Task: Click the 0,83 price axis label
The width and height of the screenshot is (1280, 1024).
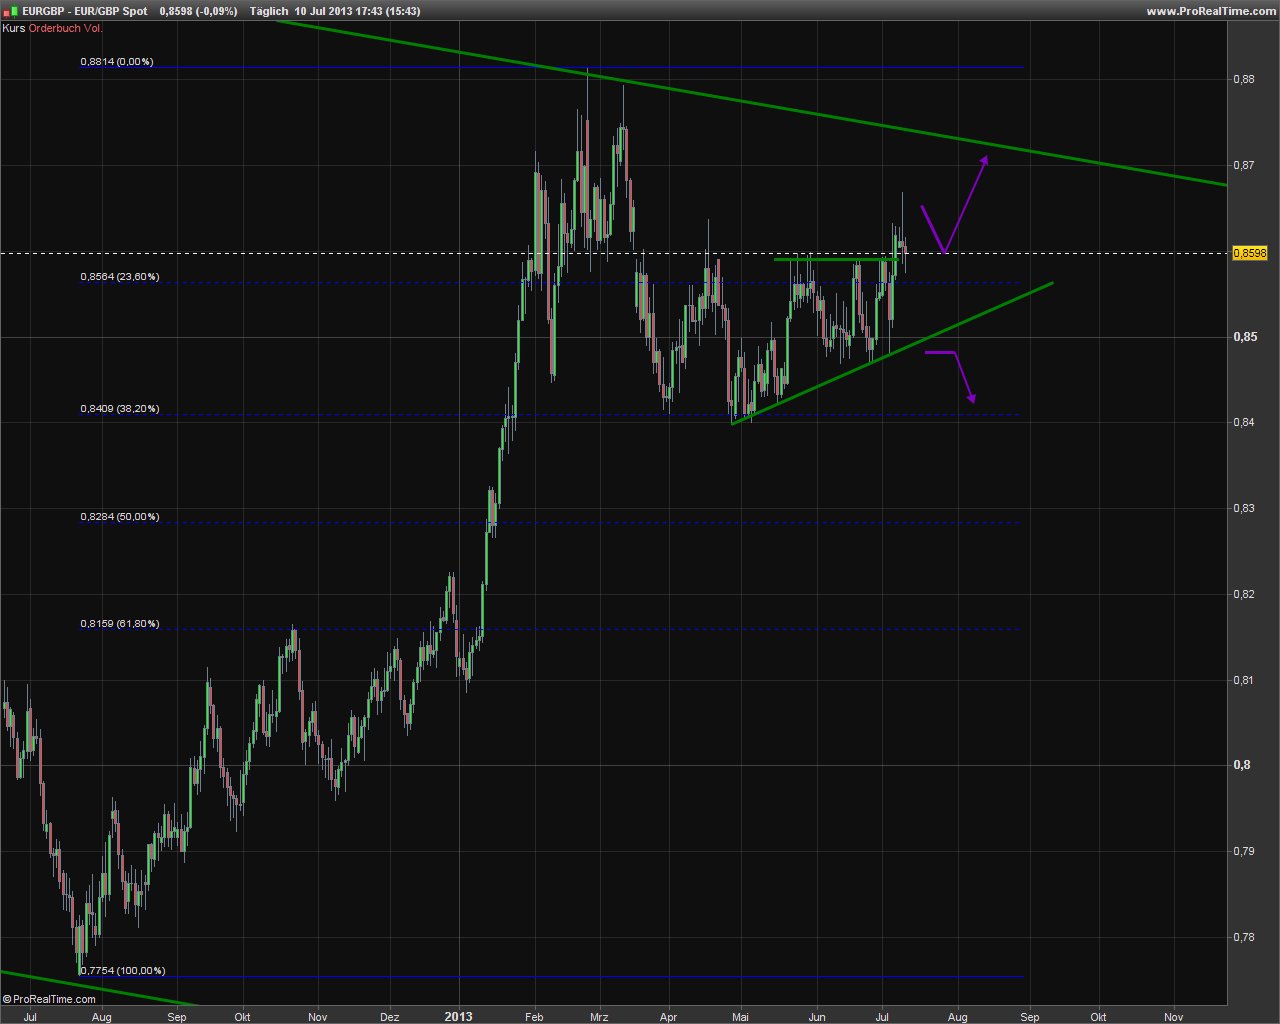Action: (x=1242, y=508)
